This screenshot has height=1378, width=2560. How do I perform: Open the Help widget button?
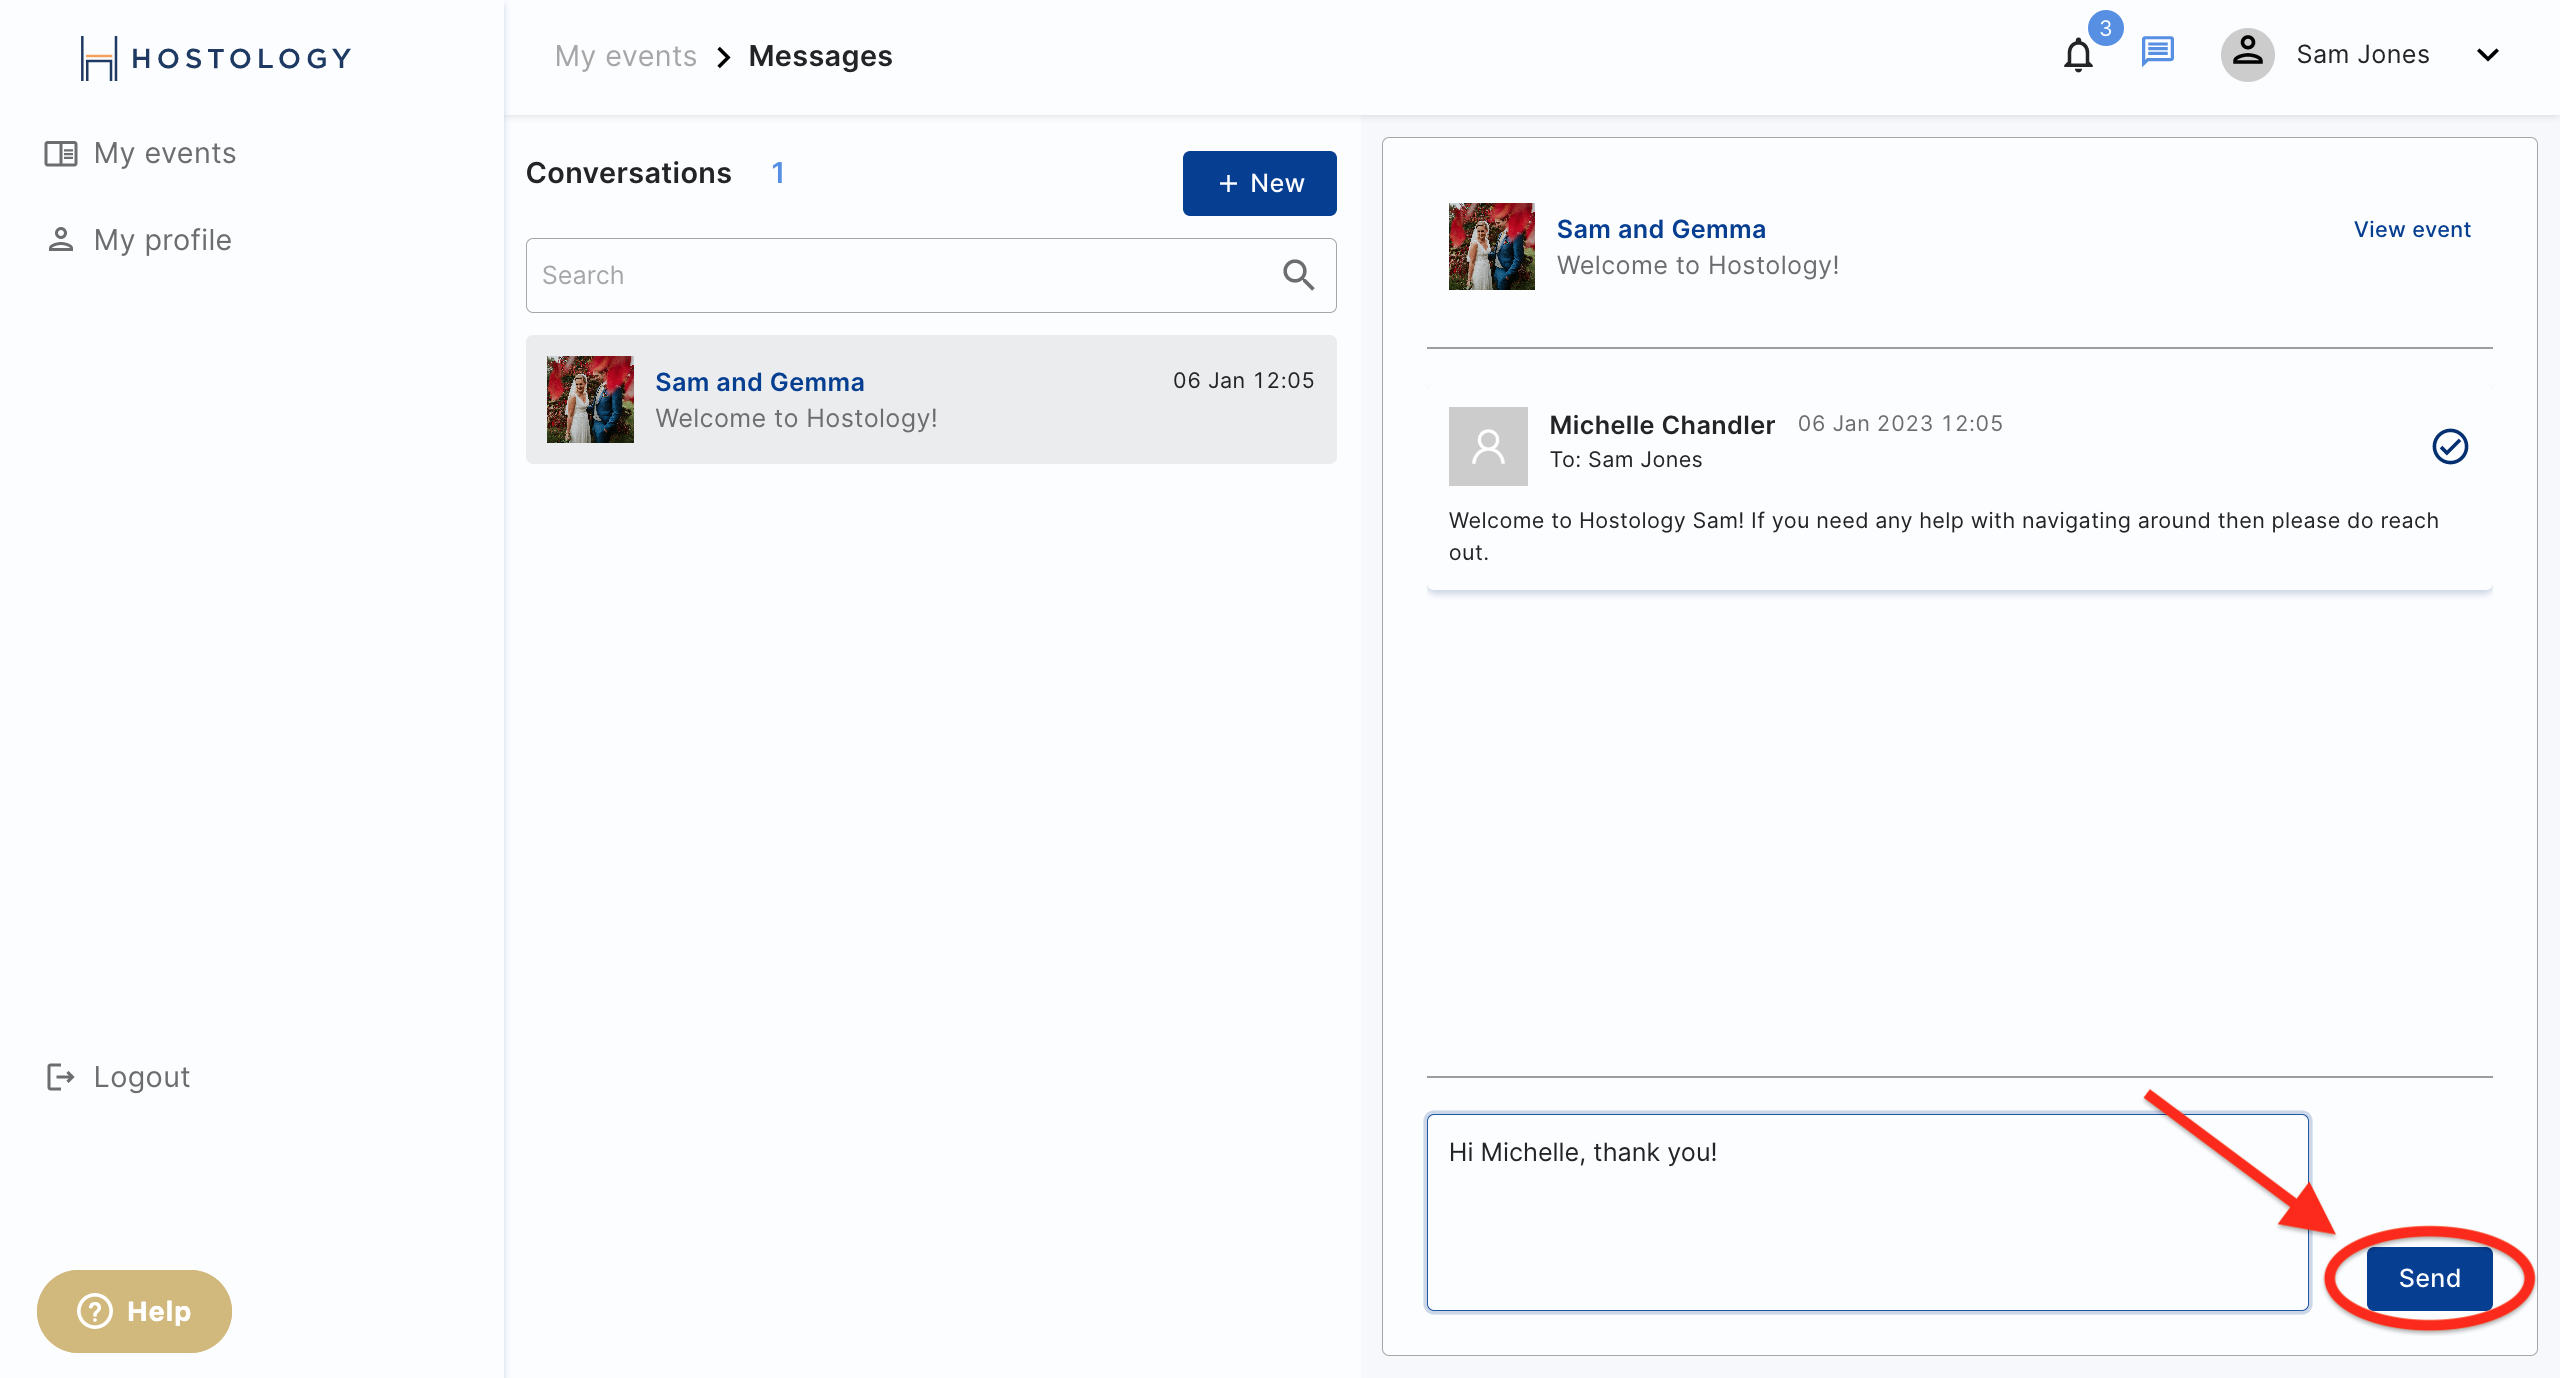(134, 1311)
